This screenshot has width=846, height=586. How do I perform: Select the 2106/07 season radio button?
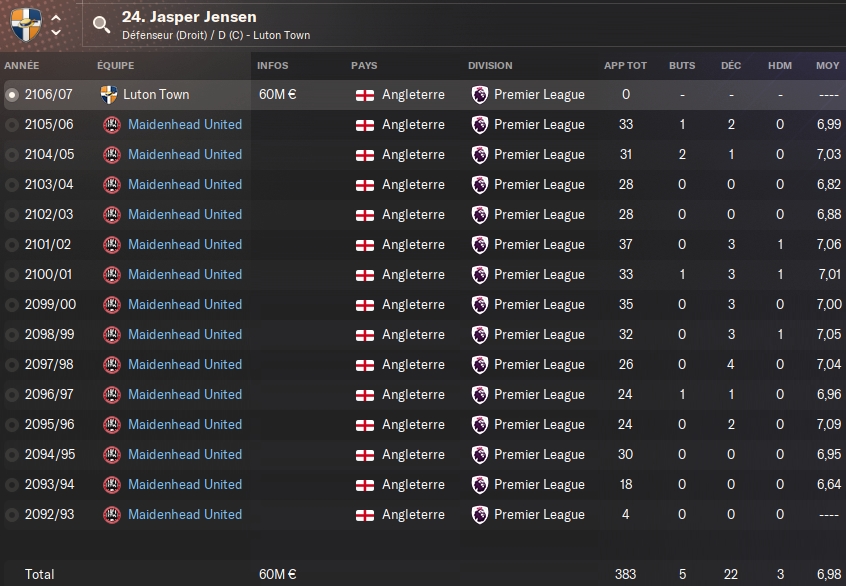[11, 95]
